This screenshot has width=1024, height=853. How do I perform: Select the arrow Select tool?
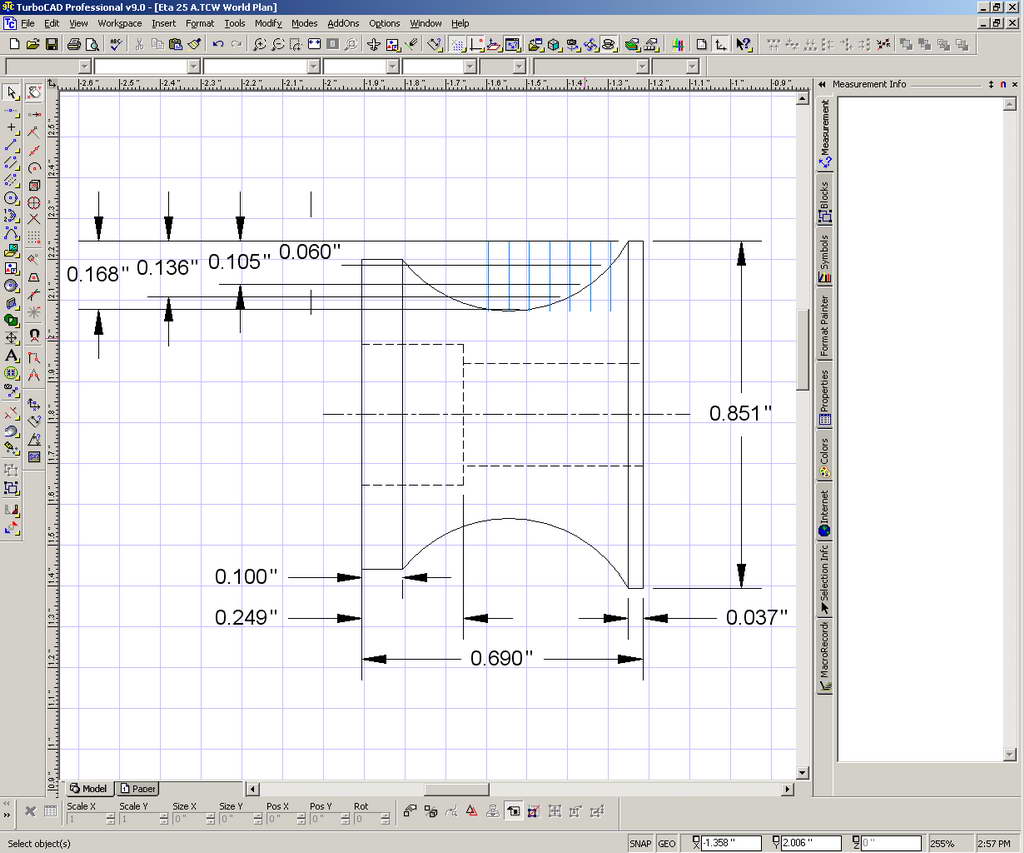coord(12,92)
